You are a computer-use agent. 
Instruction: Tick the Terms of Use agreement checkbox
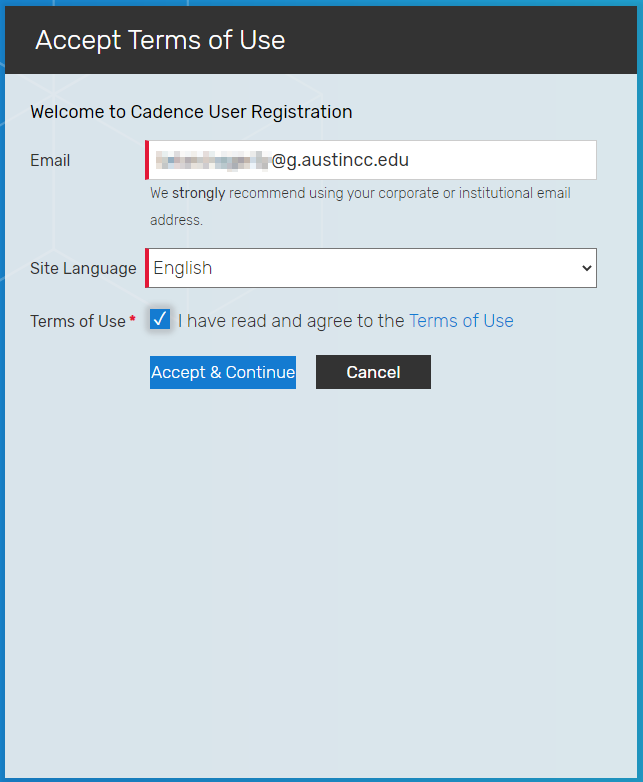click(x=160, y=319)
